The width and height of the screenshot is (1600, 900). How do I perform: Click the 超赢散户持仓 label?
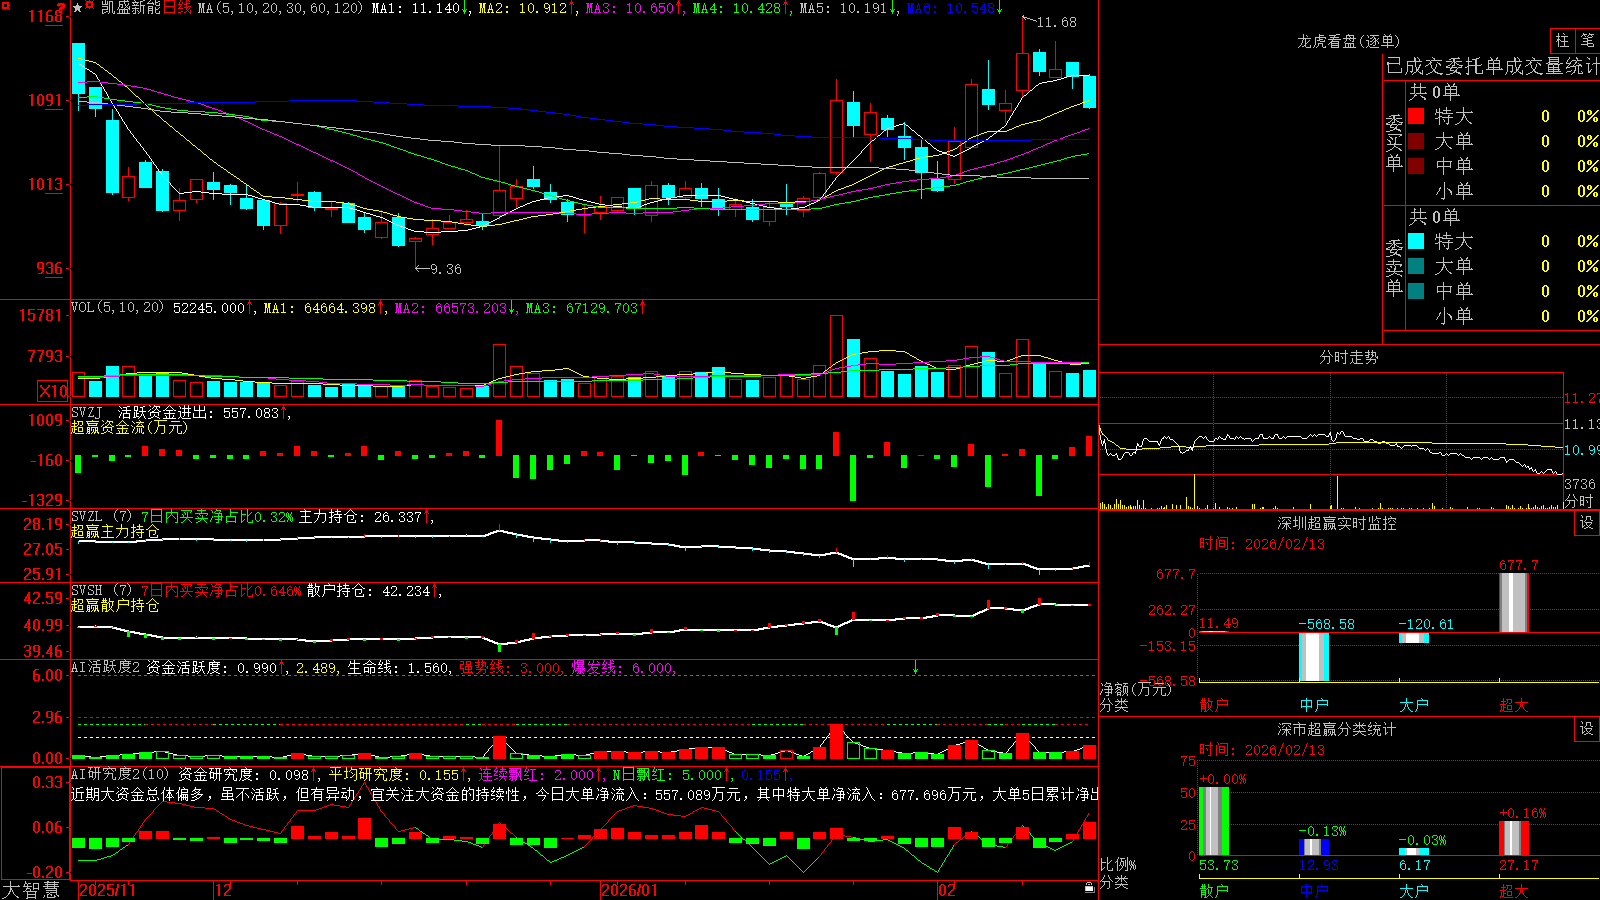[x=115, y=605]
